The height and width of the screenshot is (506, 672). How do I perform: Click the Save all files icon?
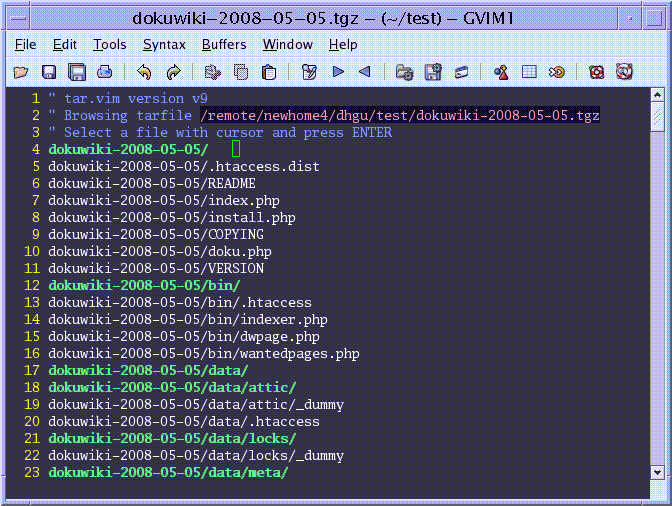click(77, 72)
